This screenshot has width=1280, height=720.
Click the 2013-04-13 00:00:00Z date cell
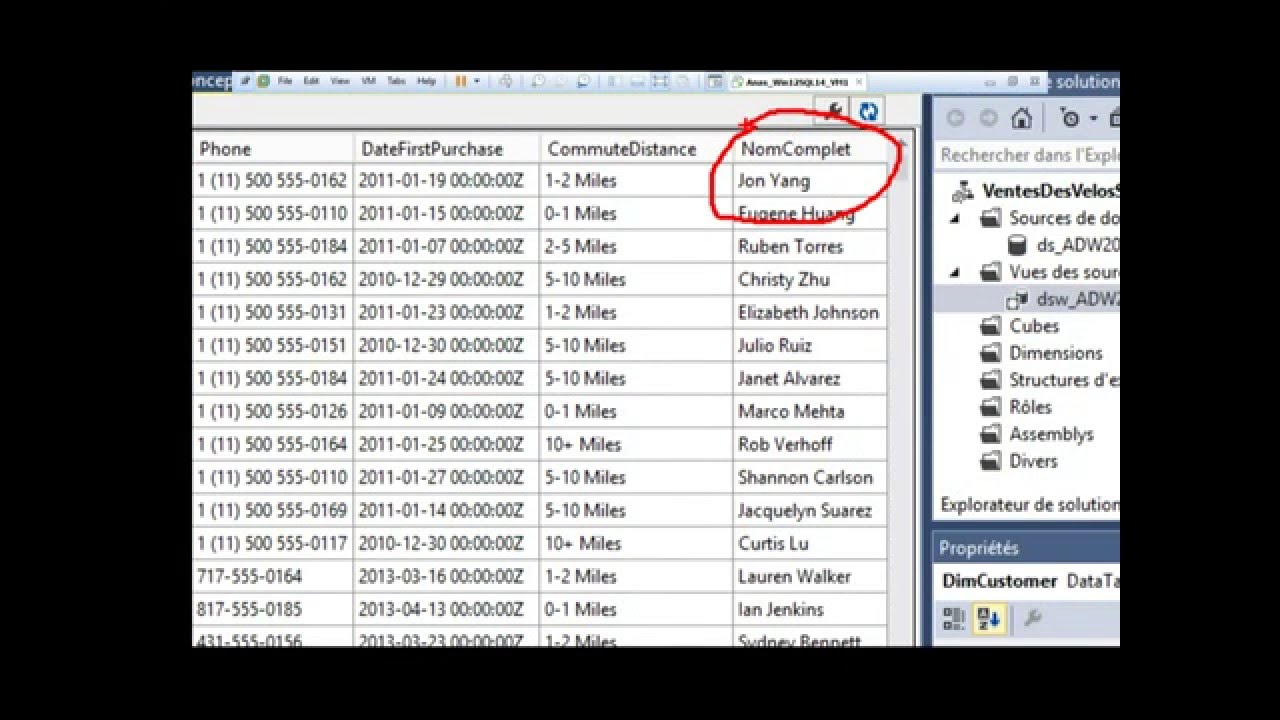(446, 609)
